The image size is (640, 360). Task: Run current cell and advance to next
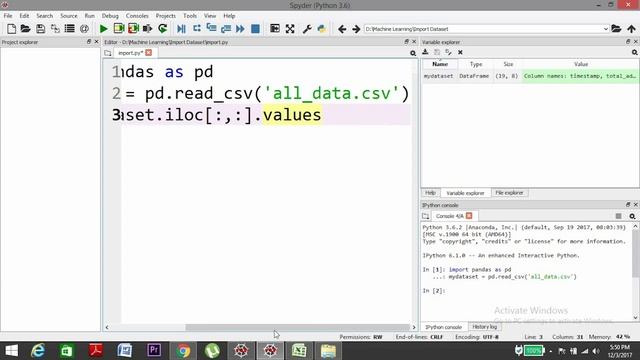tap(133, 29)
